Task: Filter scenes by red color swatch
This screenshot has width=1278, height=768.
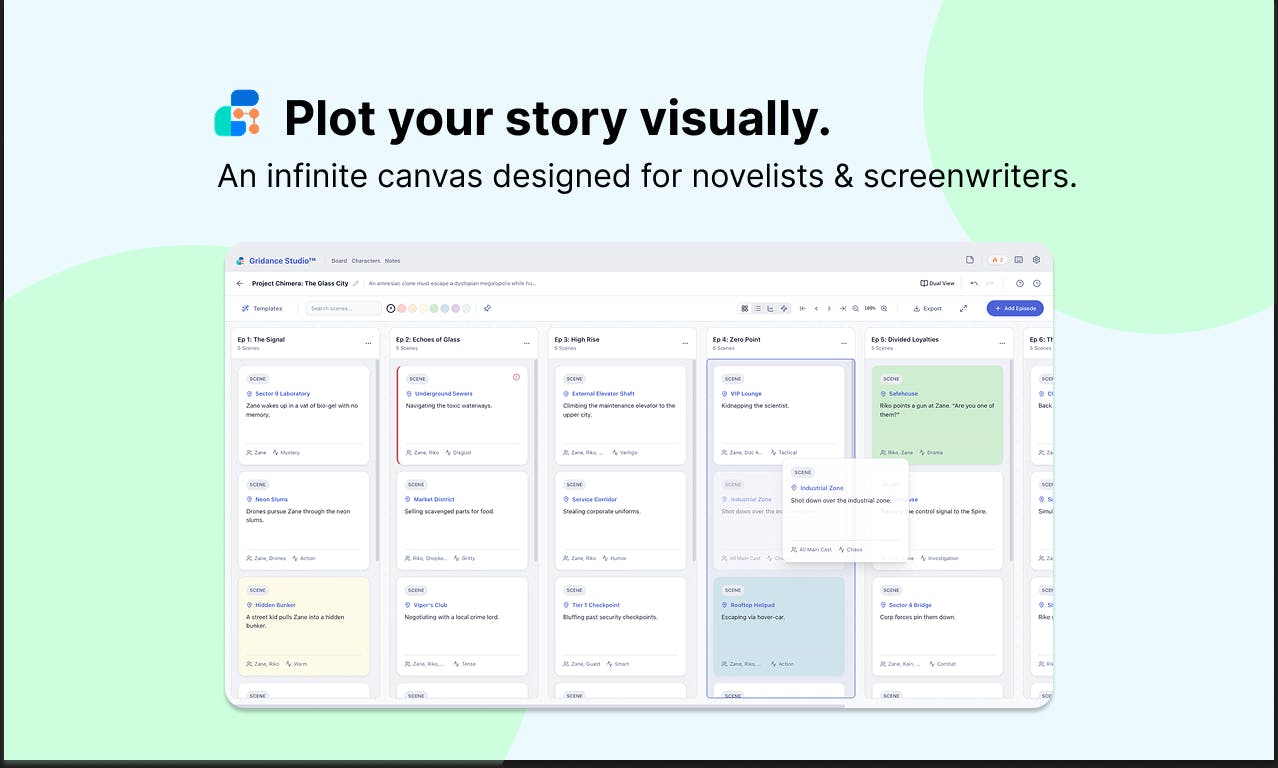Action: (402, 308)
